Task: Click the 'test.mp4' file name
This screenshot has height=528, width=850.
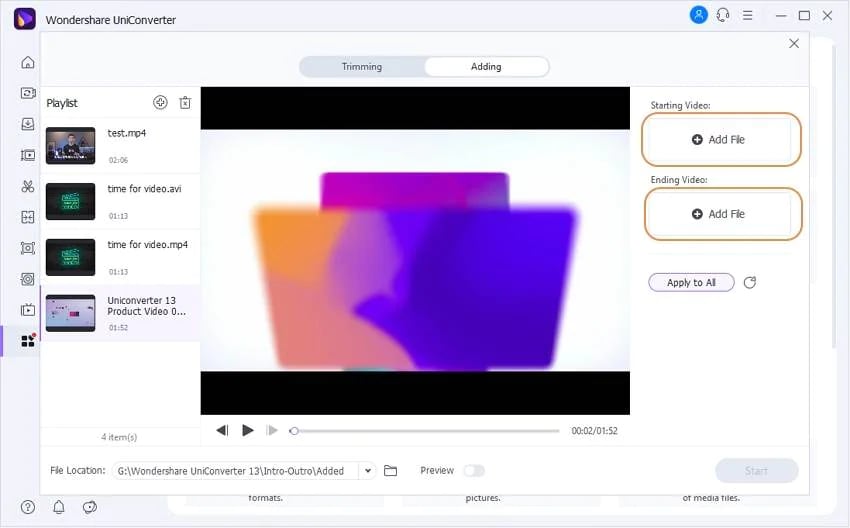Action: [127, 133]
